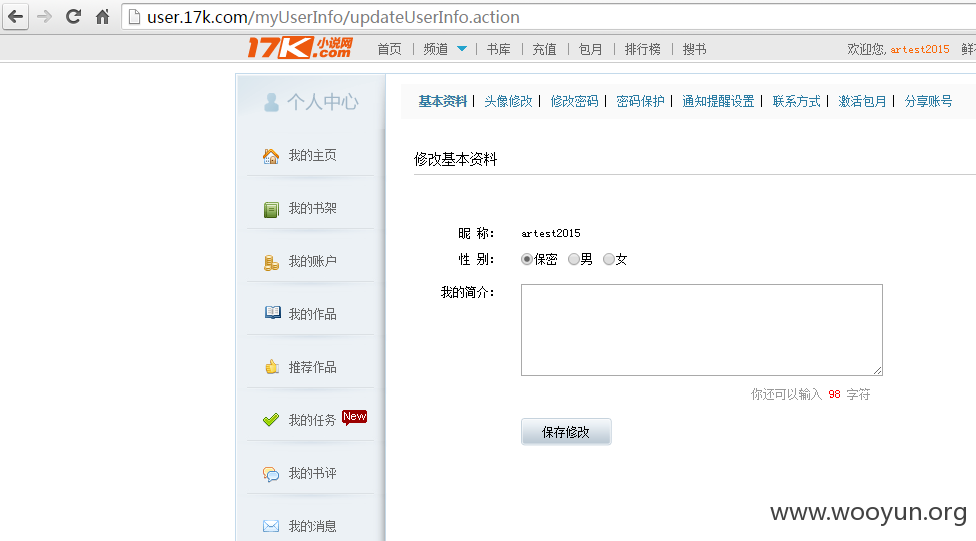
Task: Switch to the 头像修改 tab
Action: coord(509,101)
